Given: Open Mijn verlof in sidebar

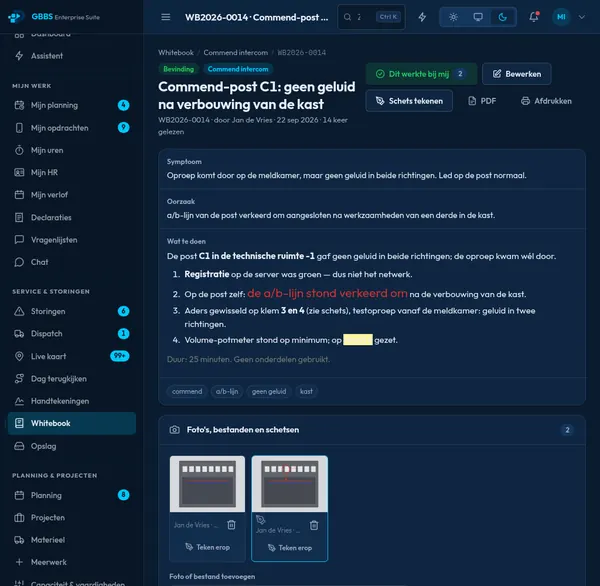Looking at the screenshot, I should 72,195.
